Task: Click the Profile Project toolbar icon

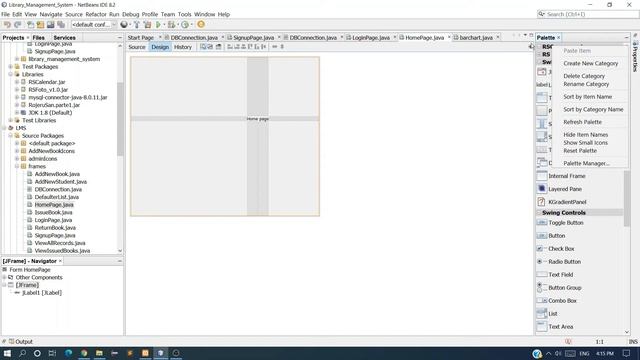Action: (185, 24)
